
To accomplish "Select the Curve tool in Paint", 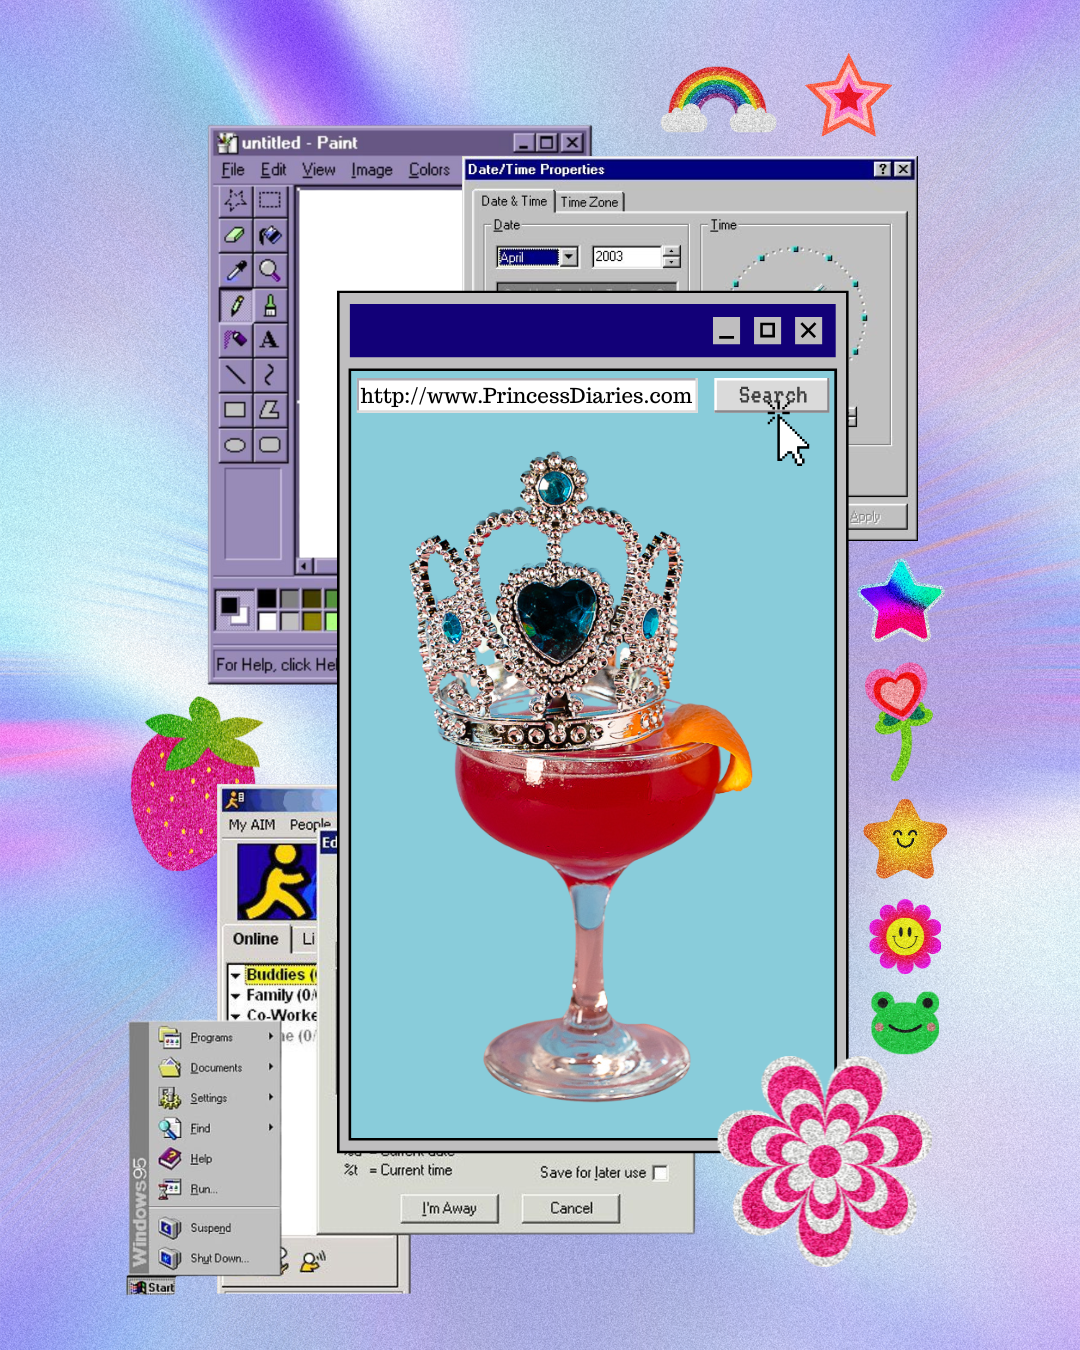I will click(x=270, y=375).
